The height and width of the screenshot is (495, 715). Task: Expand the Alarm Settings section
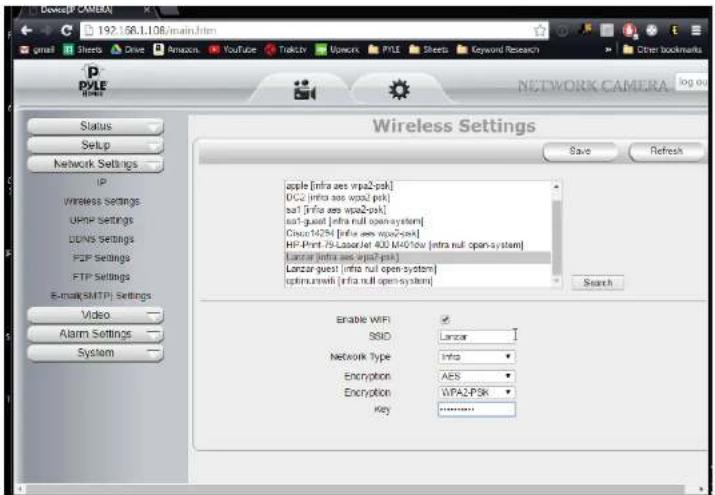click(x=95, y=334)
